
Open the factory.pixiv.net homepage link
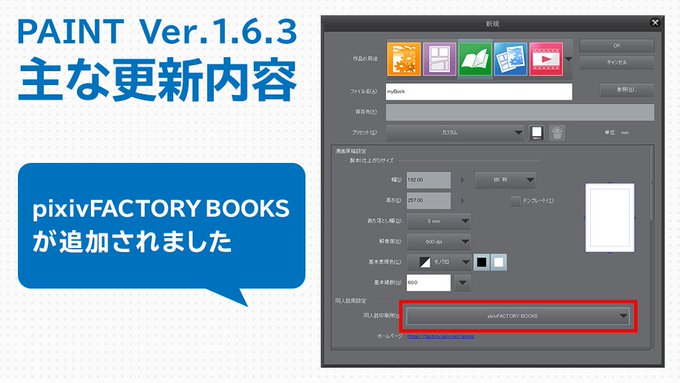pos(441,336)
